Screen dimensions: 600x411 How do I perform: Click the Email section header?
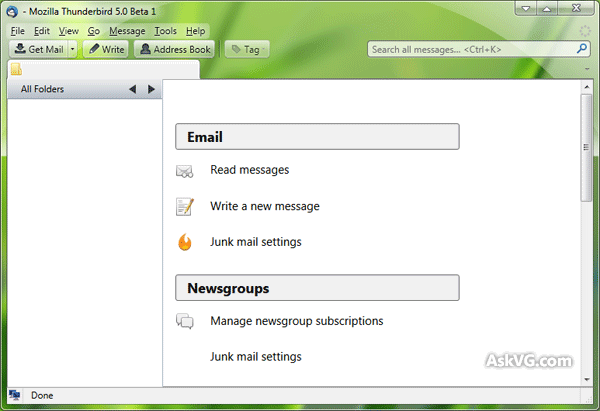coord(317,137)
